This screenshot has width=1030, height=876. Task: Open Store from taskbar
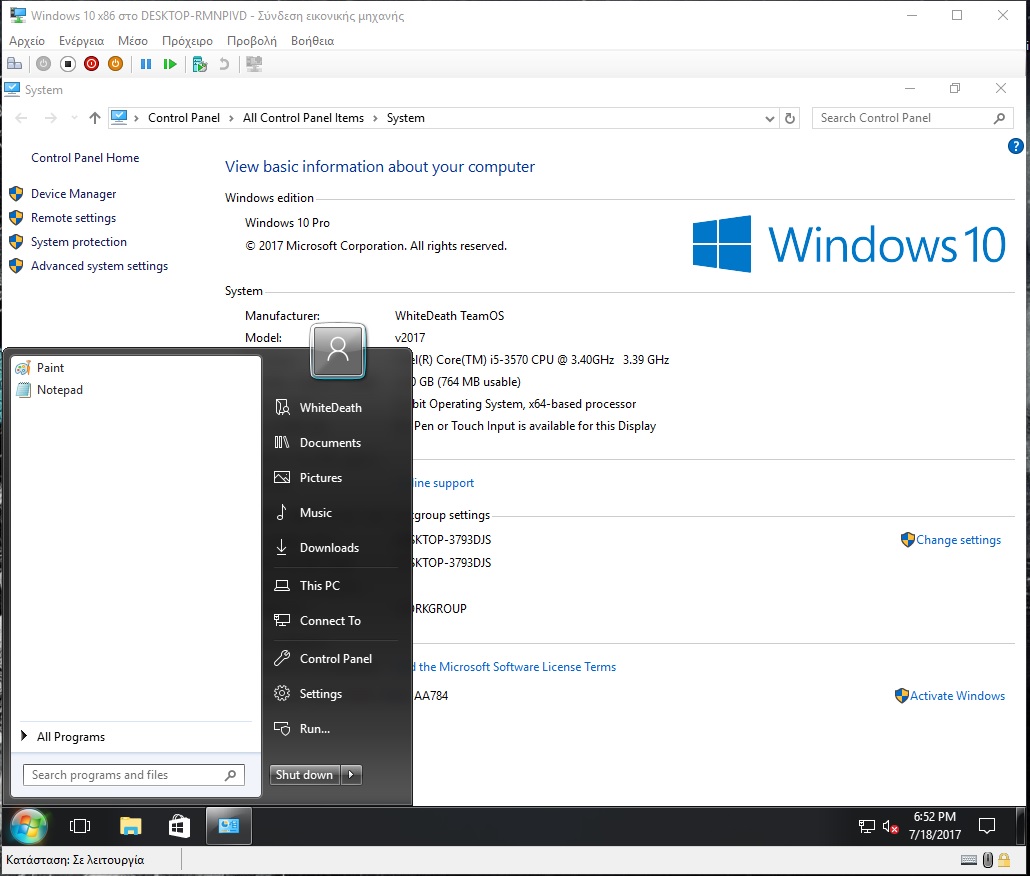179,826
